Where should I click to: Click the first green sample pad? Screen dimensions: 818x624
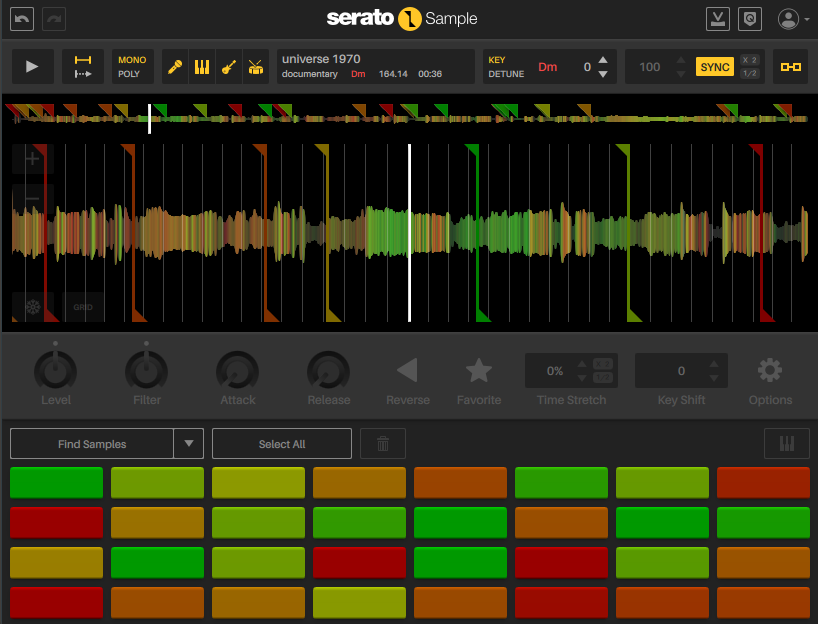click(56, 482)
